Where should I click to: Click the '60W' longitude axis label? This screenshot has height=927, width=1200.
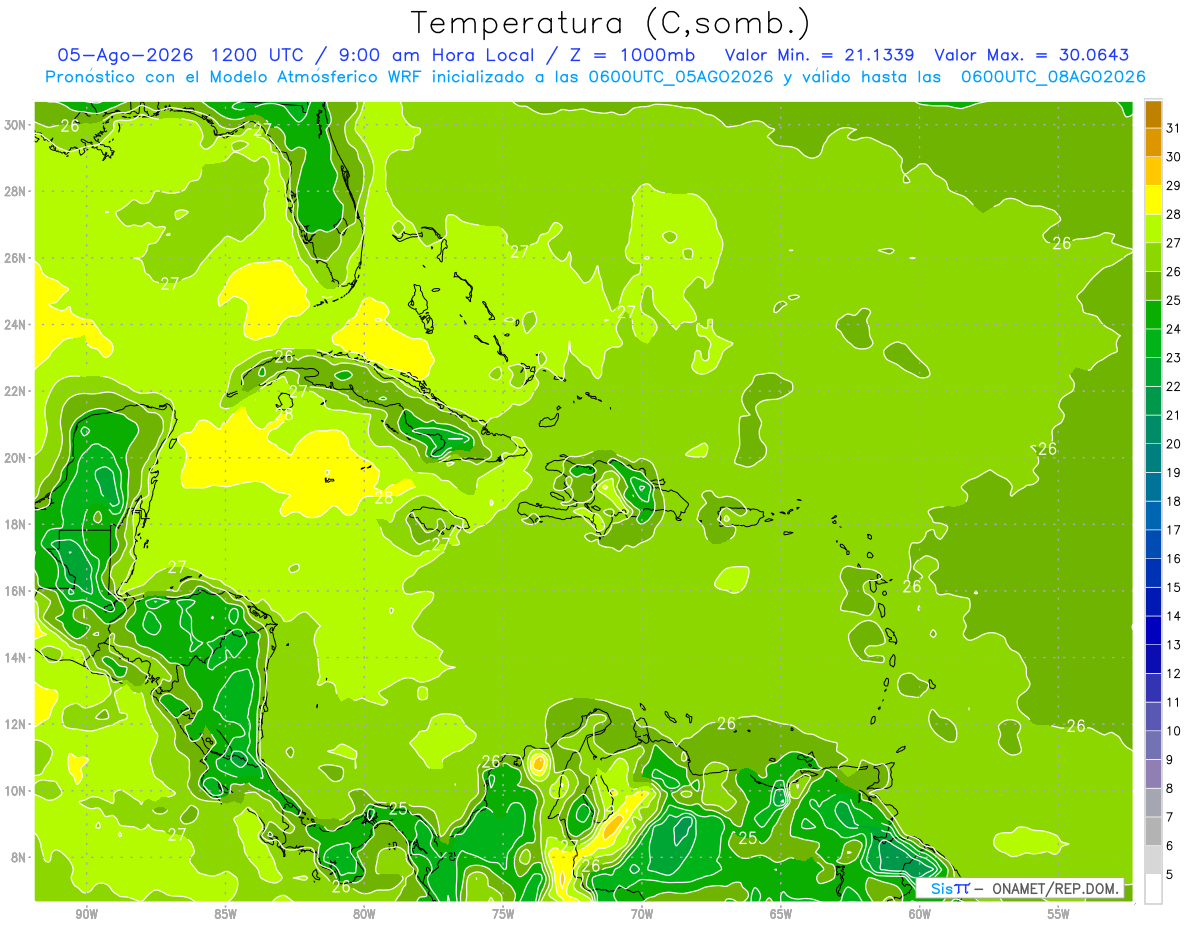[920, 914]
